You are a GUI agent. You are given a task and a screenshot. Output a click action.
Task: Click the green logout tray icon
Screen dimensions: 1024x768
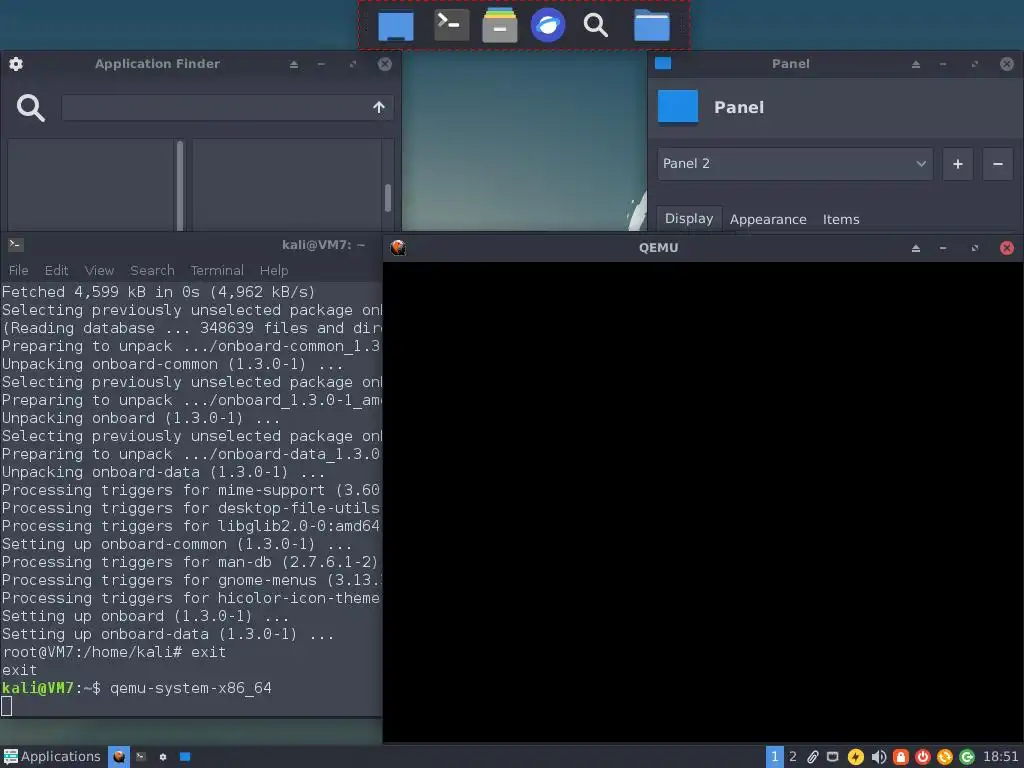coord(967,757)
